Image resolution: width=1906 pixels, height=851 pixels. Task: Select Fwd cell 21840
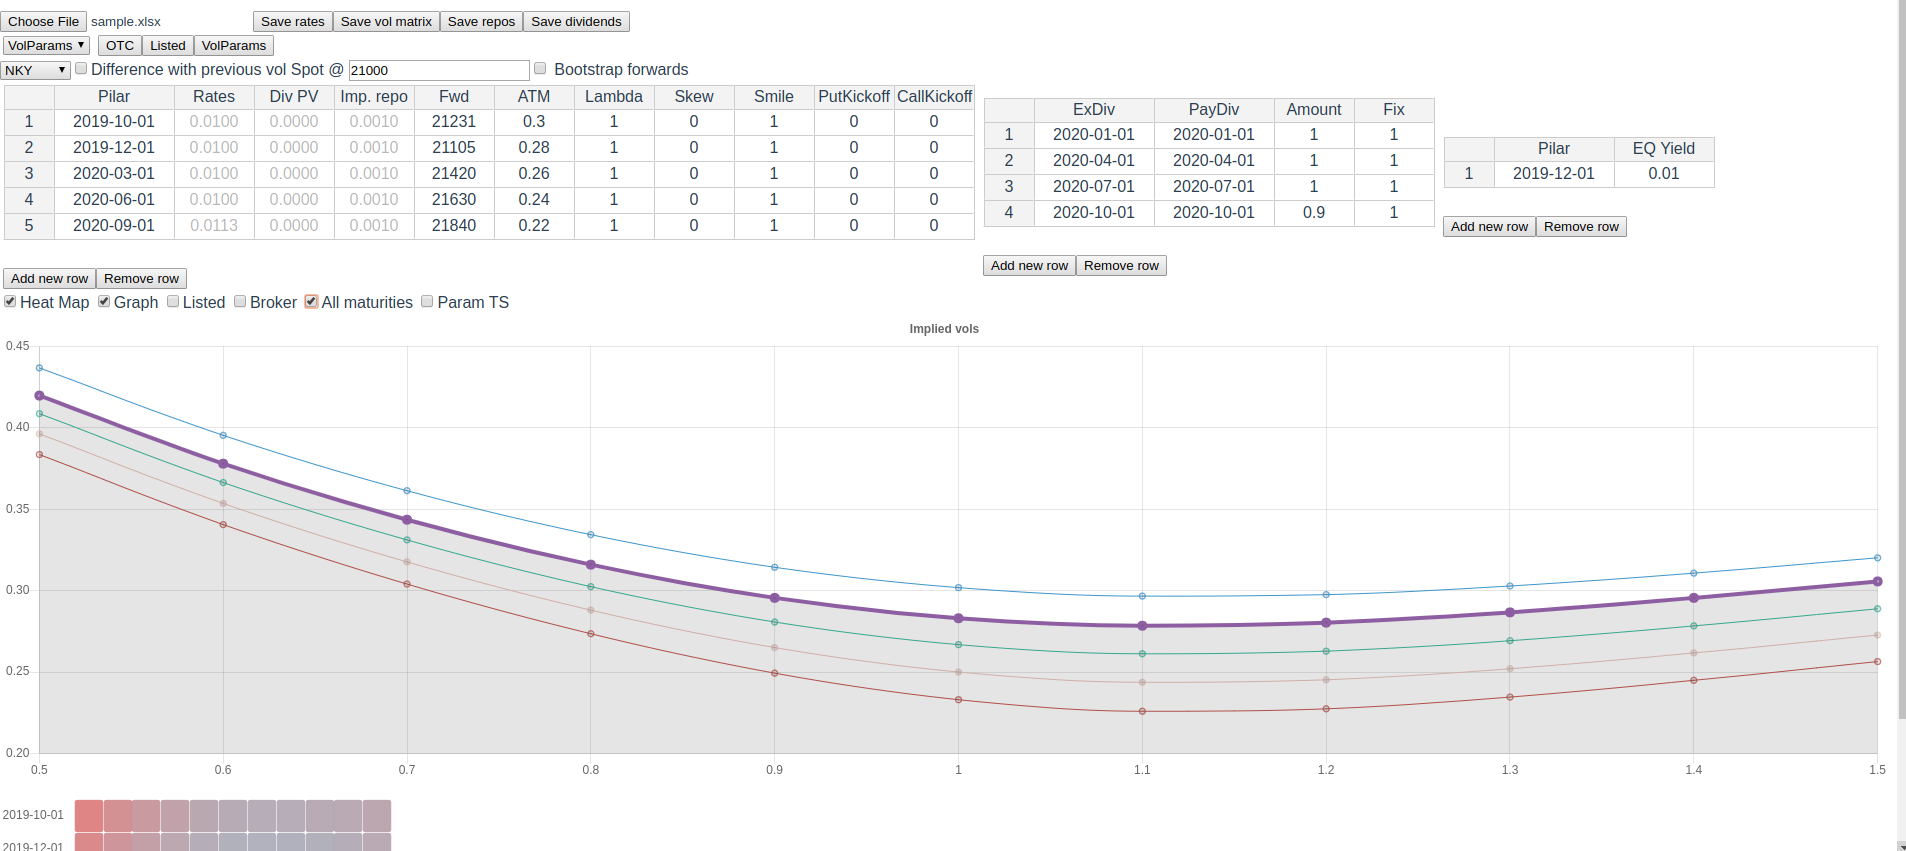[x=454, y=226]
